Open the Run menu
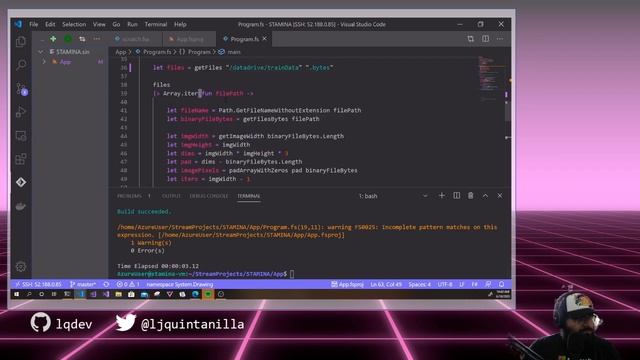Image resolution: width=640 pixels, height=360 pixels. point(132,24)
